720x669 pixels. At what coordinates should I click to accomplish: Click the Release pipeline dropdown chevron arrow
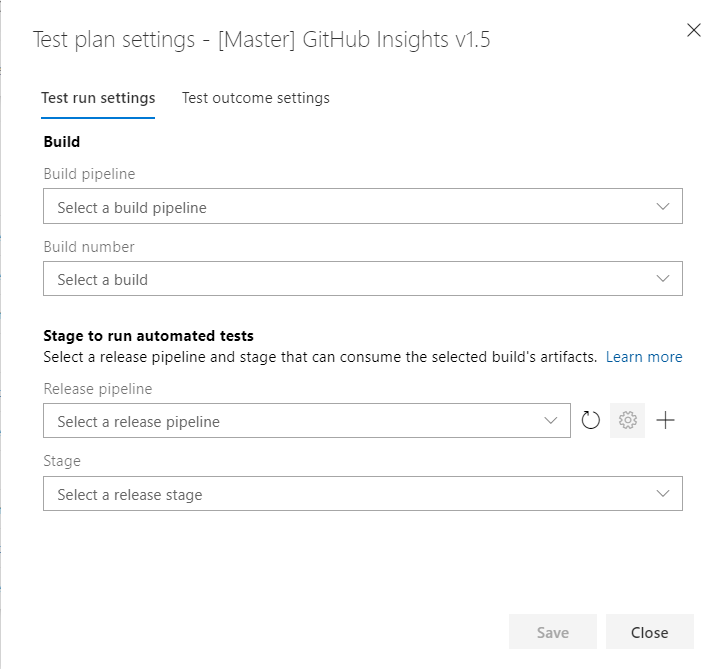pyautogui.click(x=550, y=421)
